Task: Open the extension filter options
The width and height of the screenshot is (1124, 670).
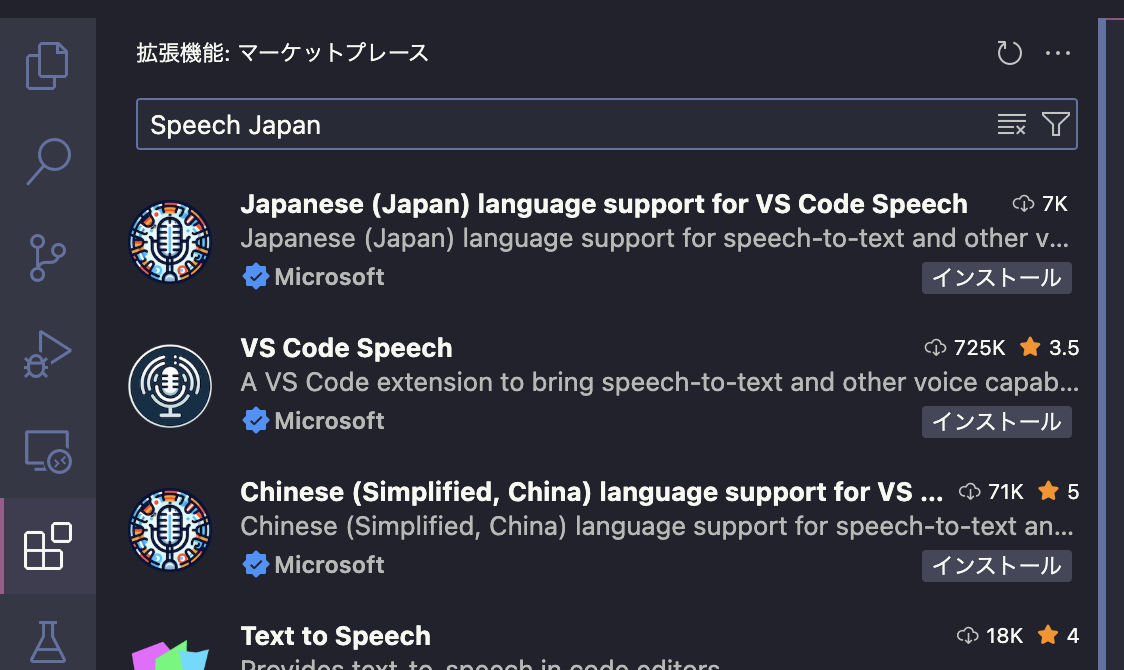Action: 1055,124
